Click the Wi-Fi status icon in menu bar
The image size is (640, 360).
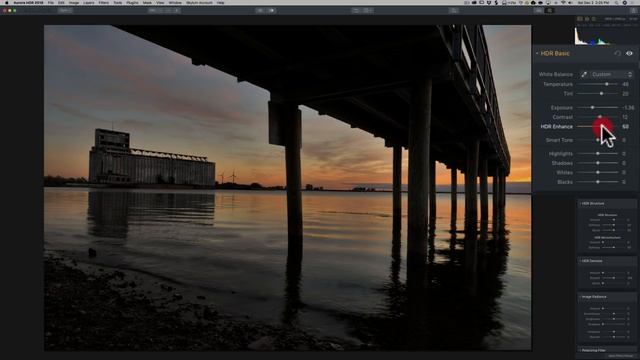(563, 2)
